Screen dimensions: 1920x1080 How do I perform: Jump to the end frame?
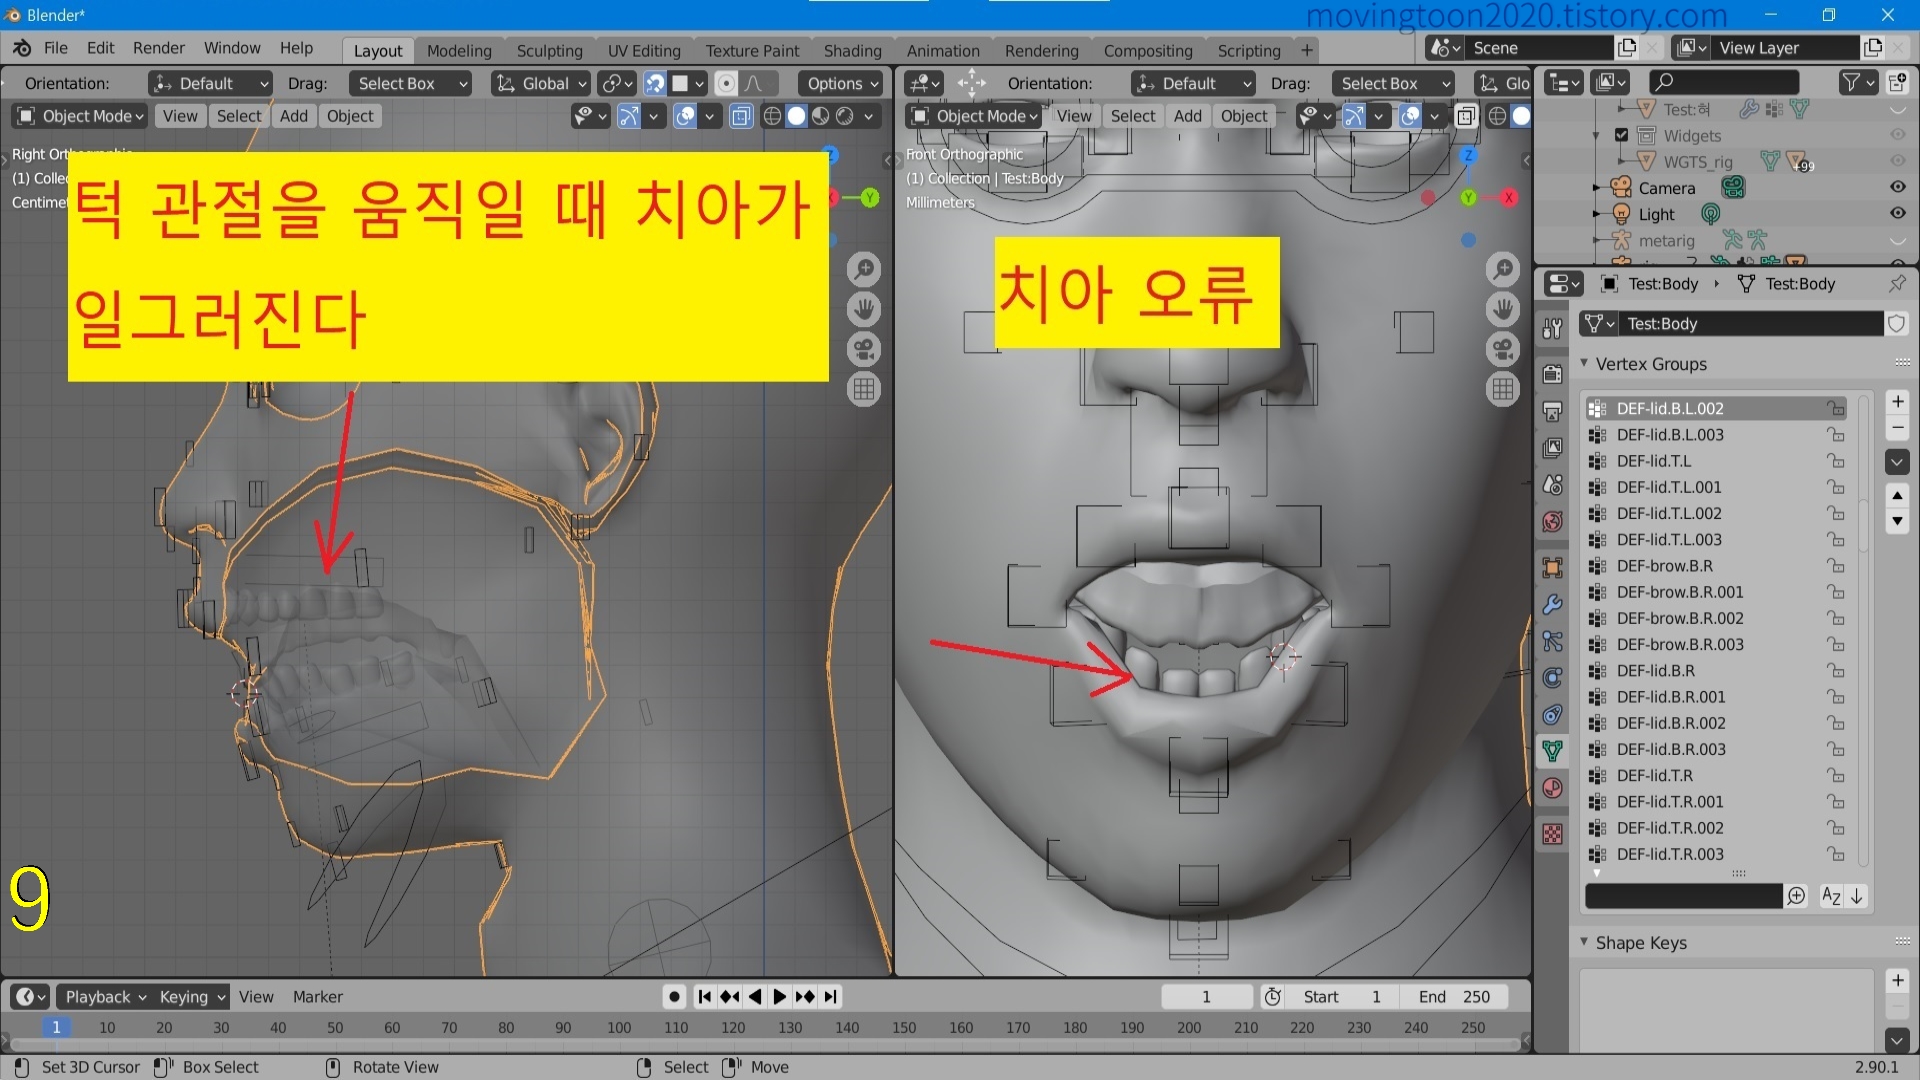click(x=831, y=997)
